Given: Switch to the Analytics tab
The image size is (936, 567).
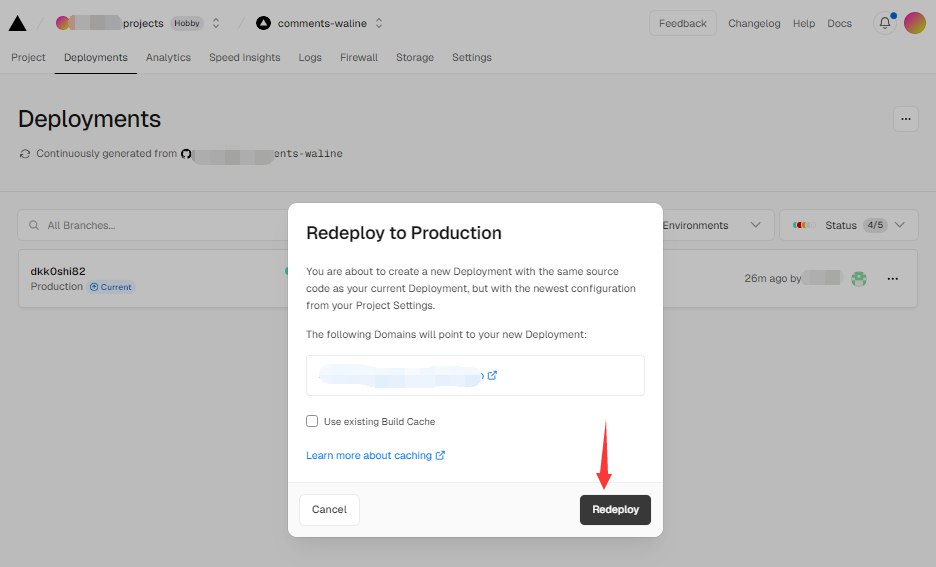Looking at the screenshot, I should point(168,58).
